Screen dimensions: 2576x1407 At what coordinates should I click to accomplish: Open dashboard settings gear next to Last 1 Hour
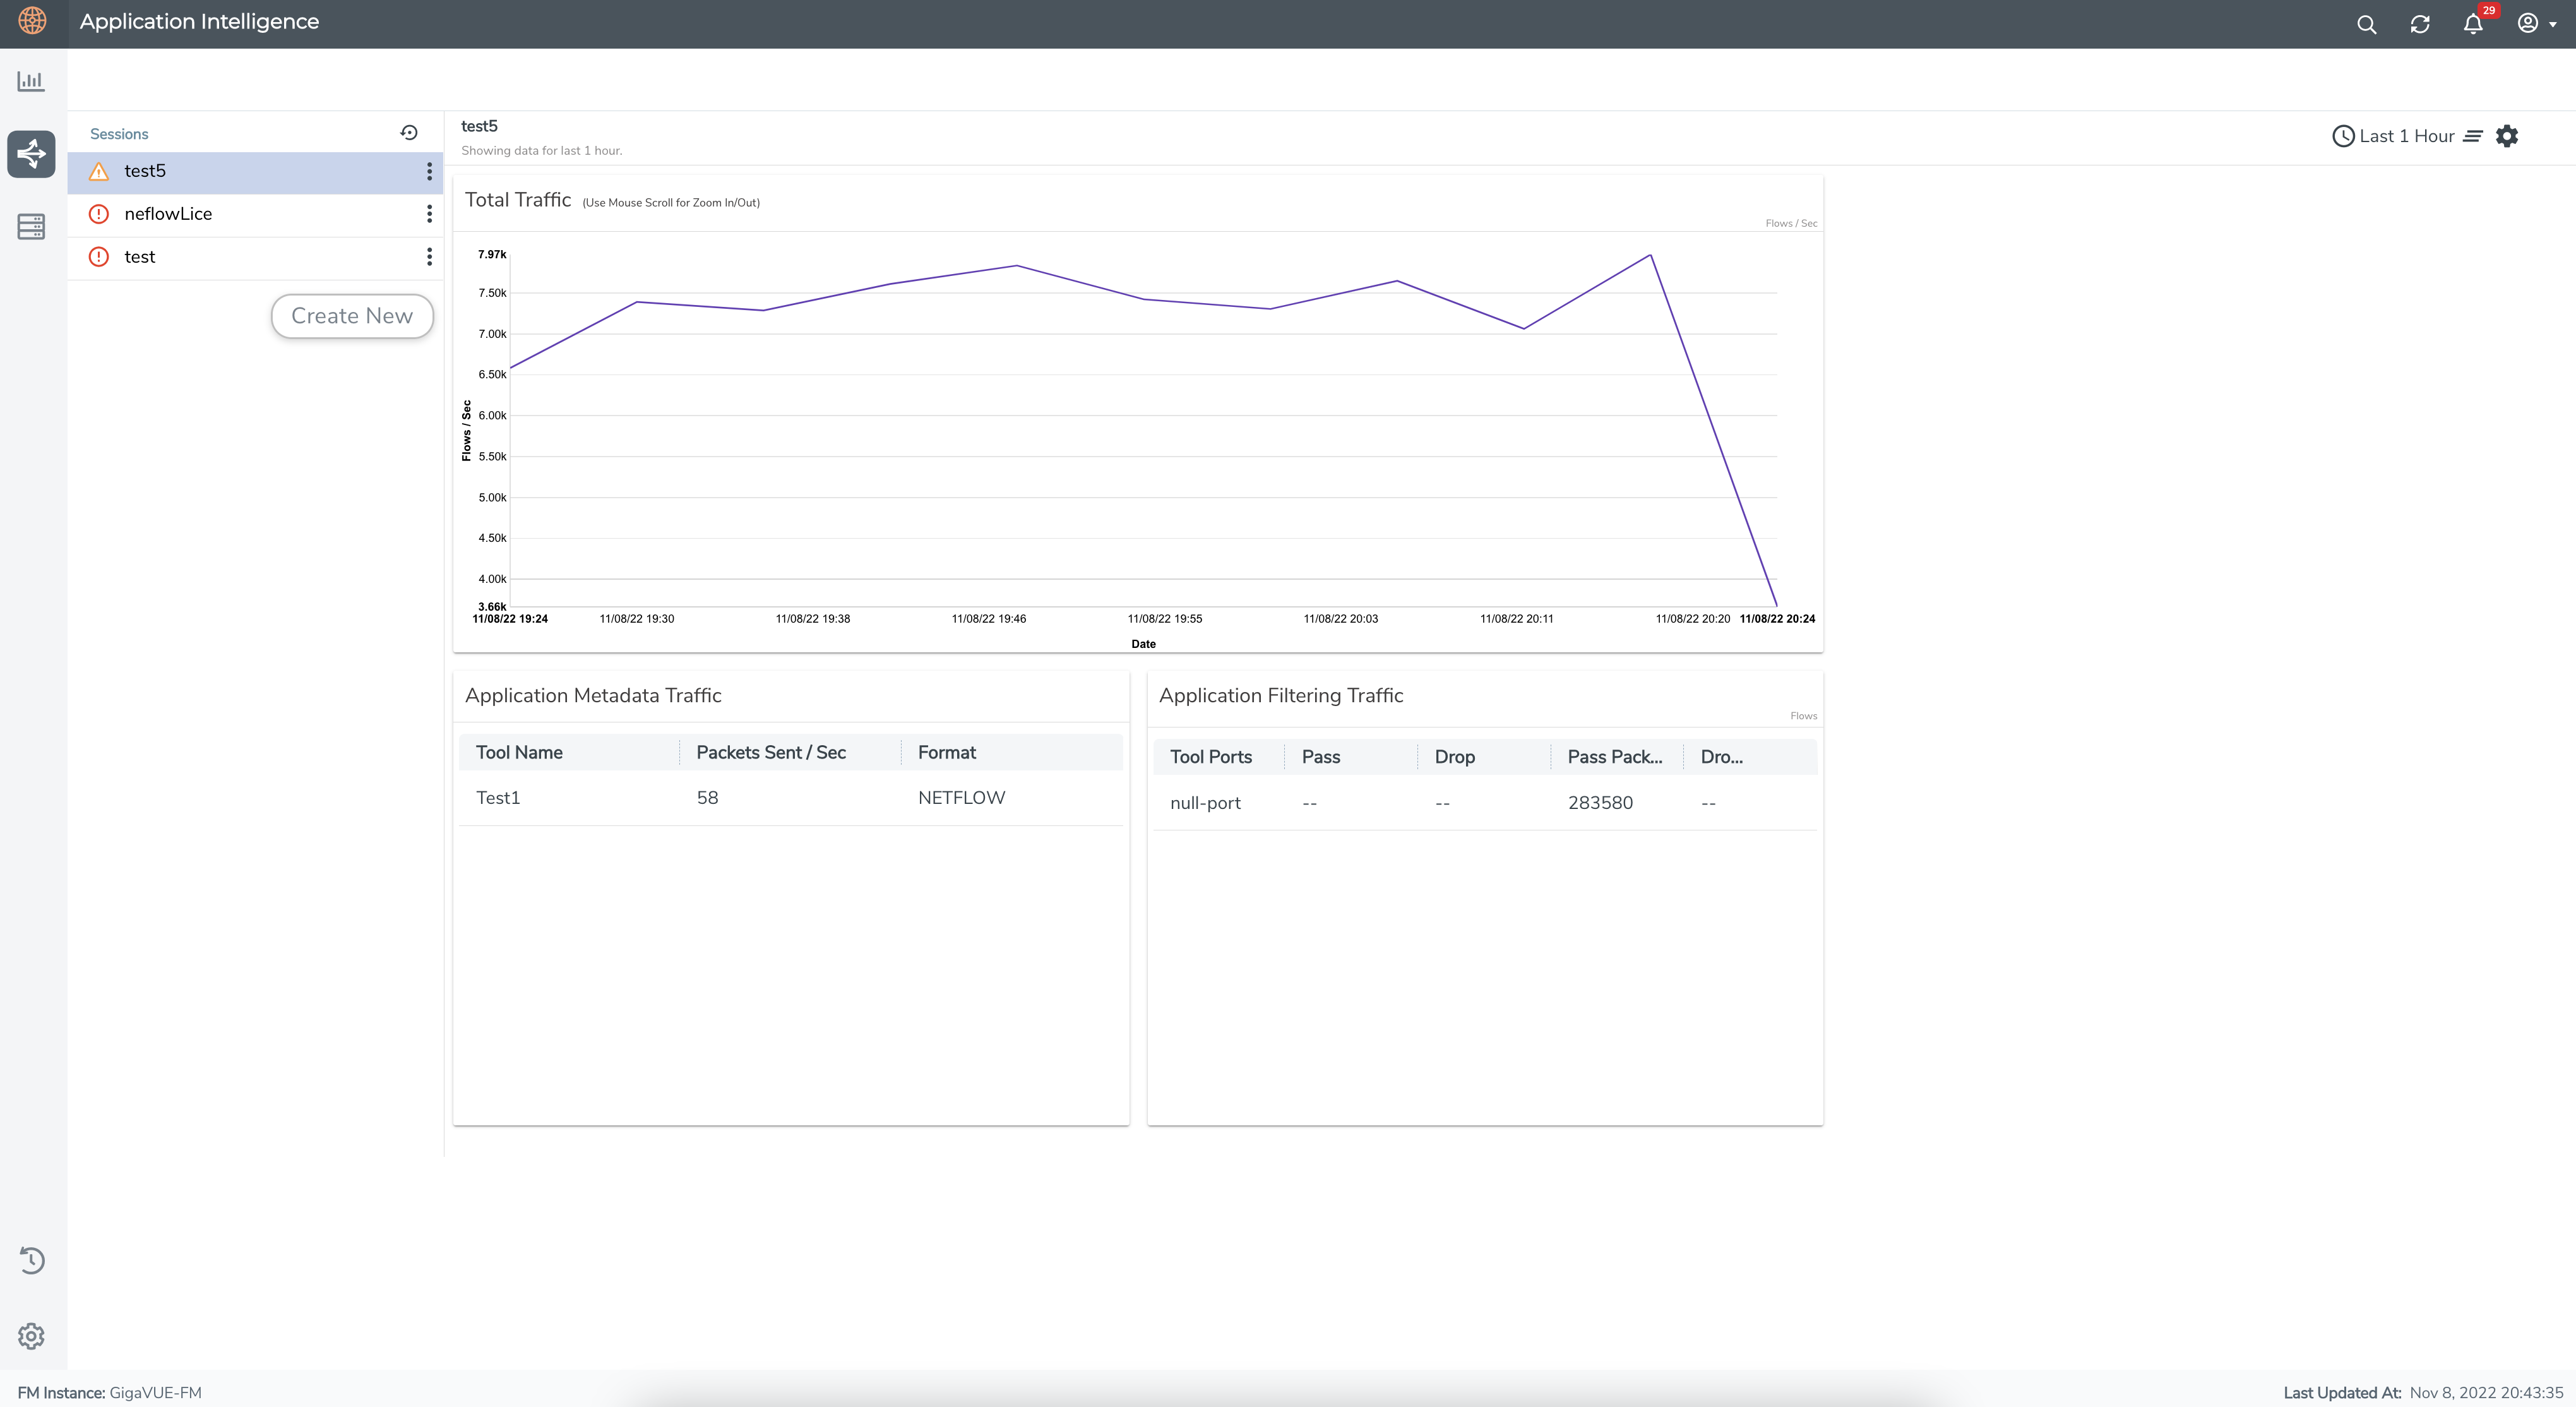pos(2507,136)
